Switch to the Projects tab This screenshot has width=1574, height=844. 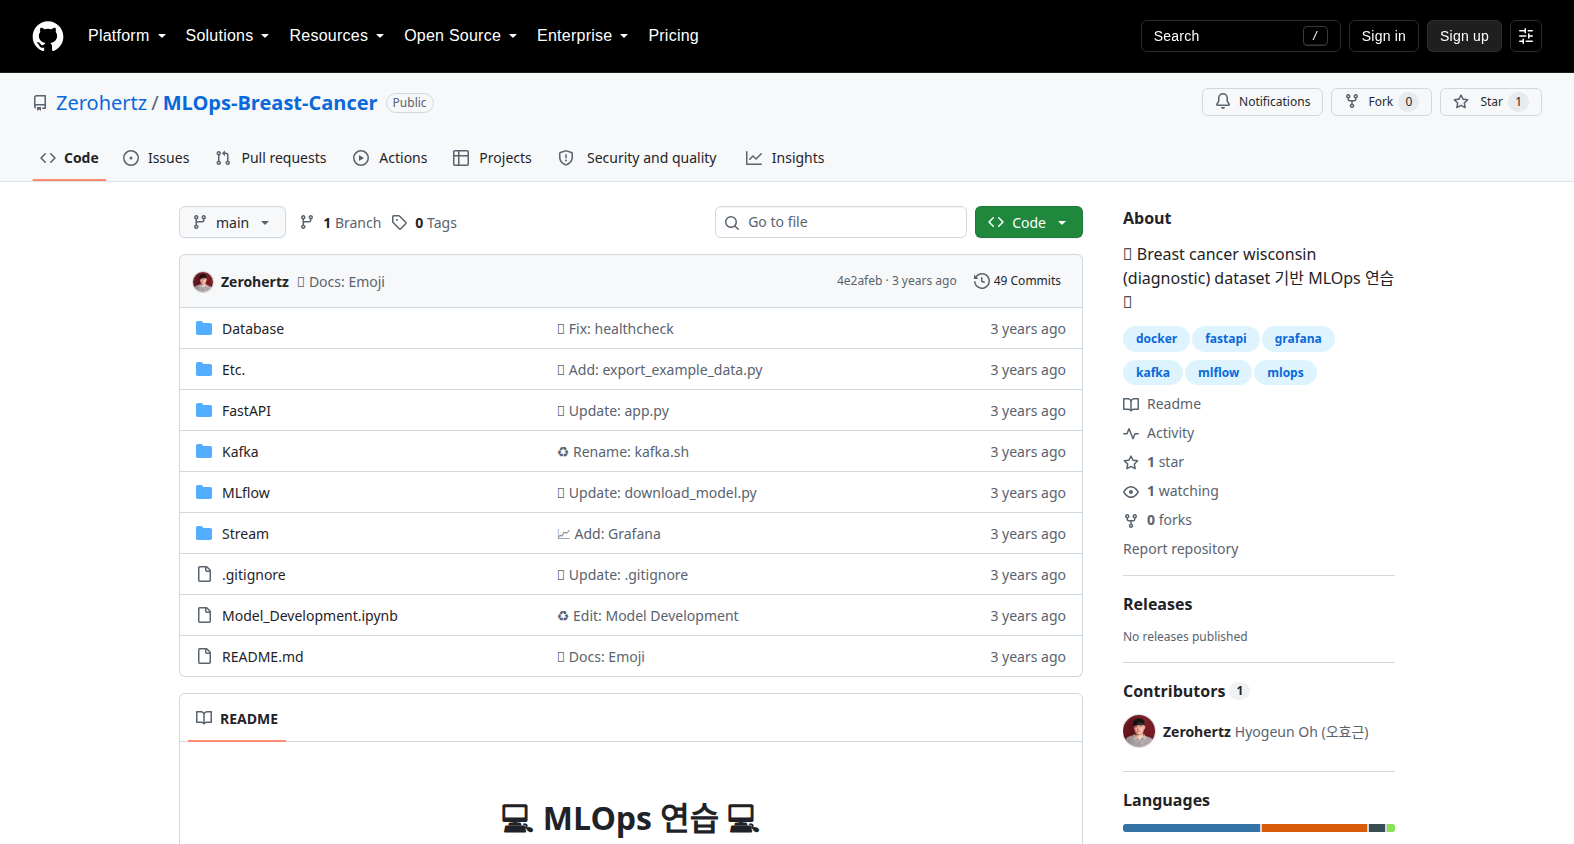(x=492, y=158)
